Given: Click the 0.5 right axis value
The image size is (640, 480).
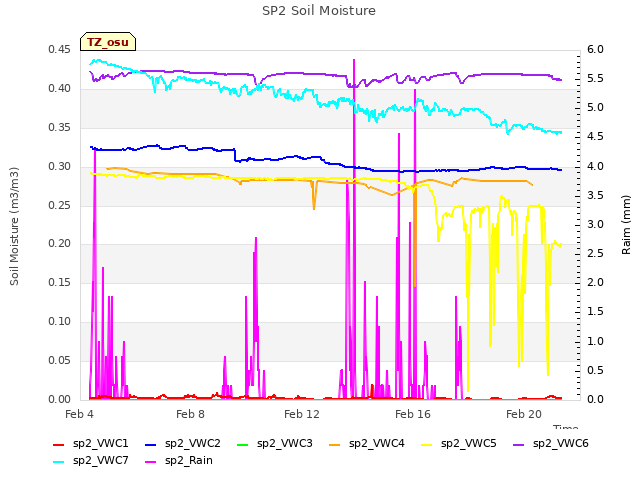Looking at the screenshot, I should pyautogui.click(x=595, y=370).
